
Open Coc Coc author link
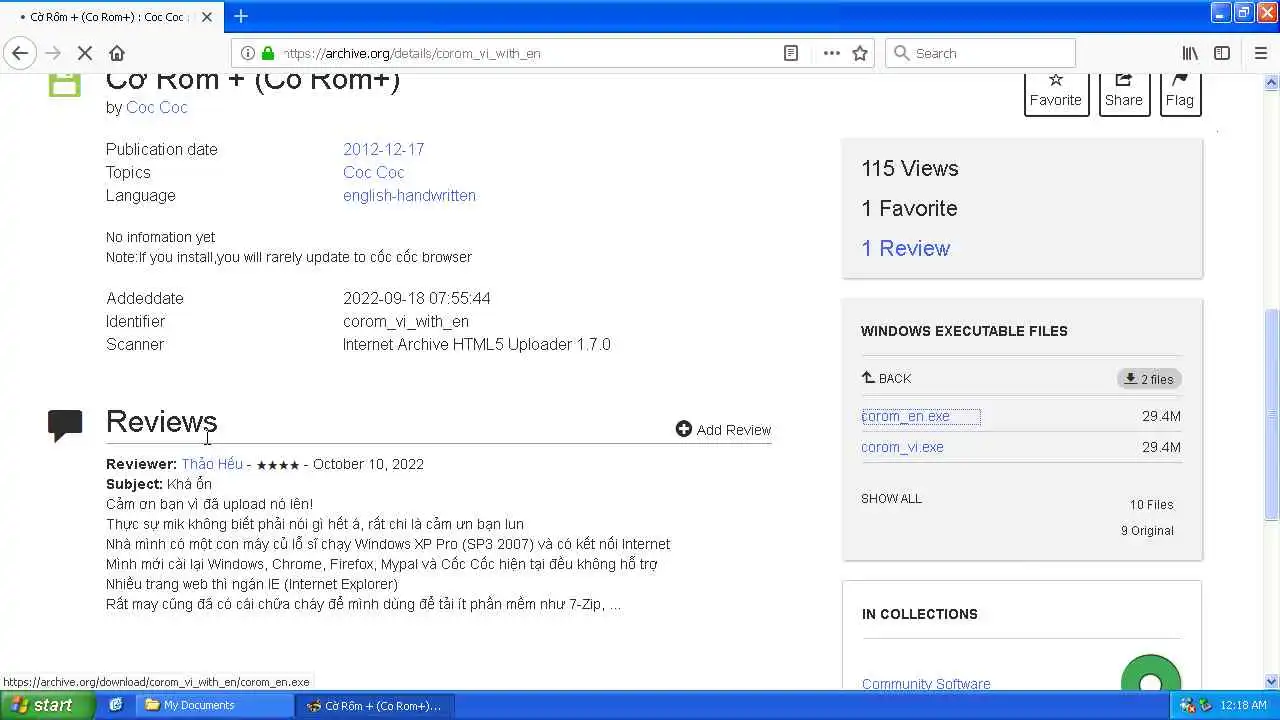tap(157, 107)
